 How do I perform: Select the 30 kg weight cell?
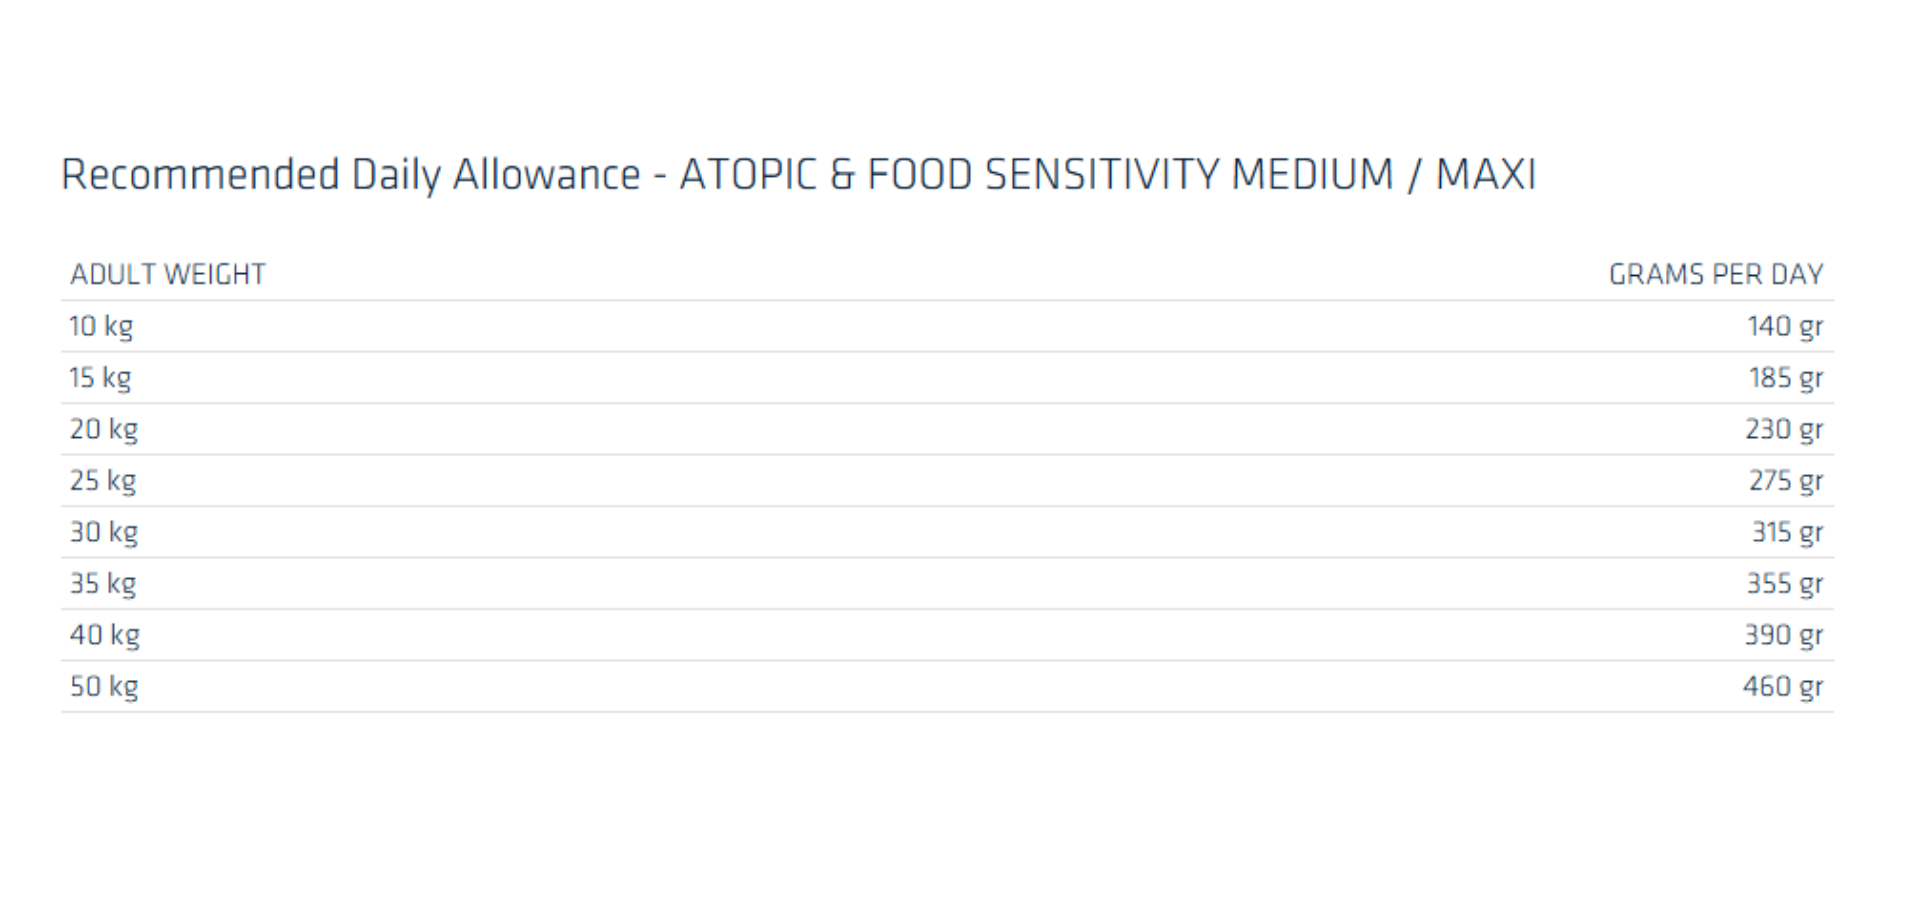click(x=104, y=532)
